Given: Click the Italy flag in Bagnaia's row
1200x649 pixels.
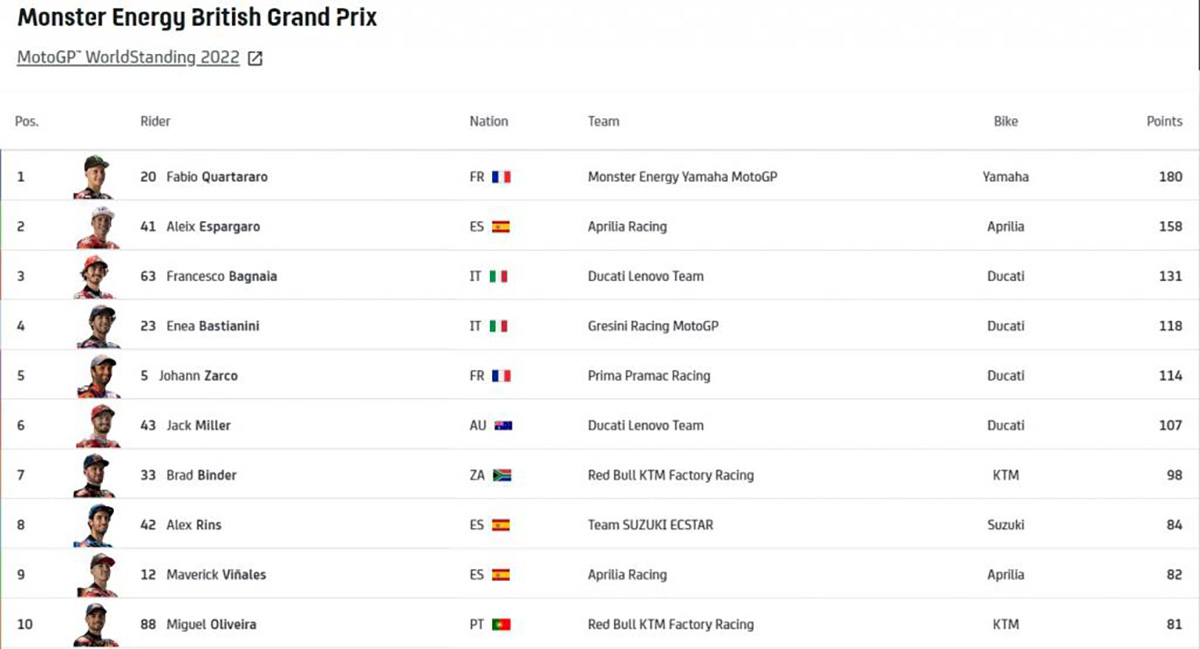Looking at the screenshot, I should 499,277.
